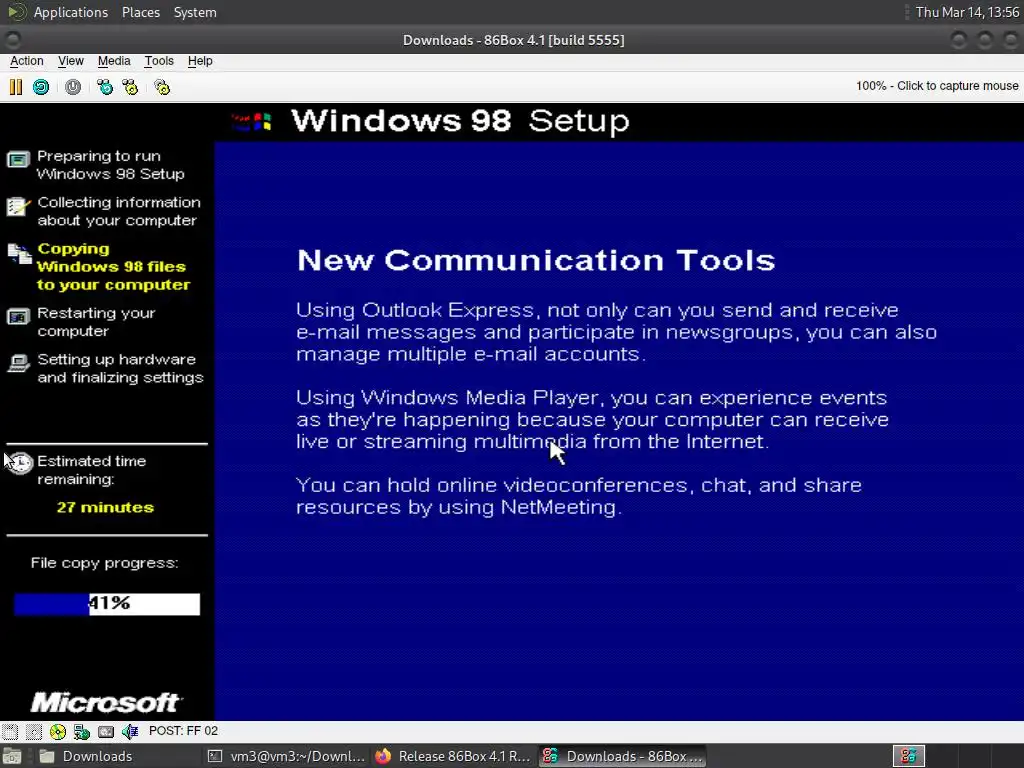Open 86Box settings gear icon
This screenshot has height=768, width=1024.
162,87
